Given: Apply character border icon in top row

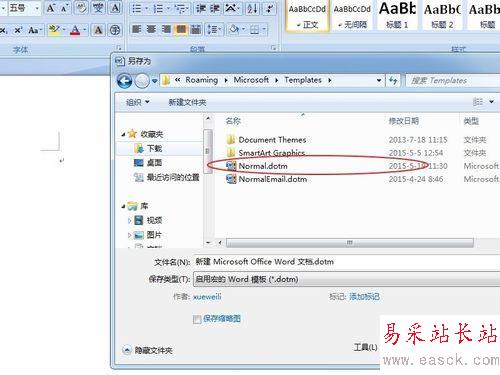Looking at the screenshot, I should pyautogui.click(x=115, y=8).
